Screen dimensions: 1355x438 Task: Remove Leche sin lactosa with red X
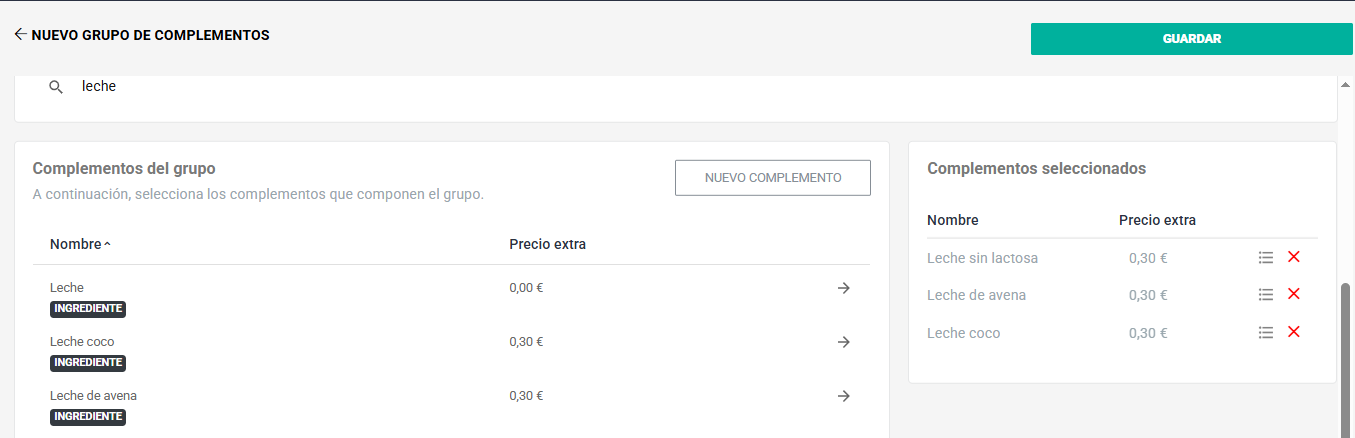tap(1293, 257)
